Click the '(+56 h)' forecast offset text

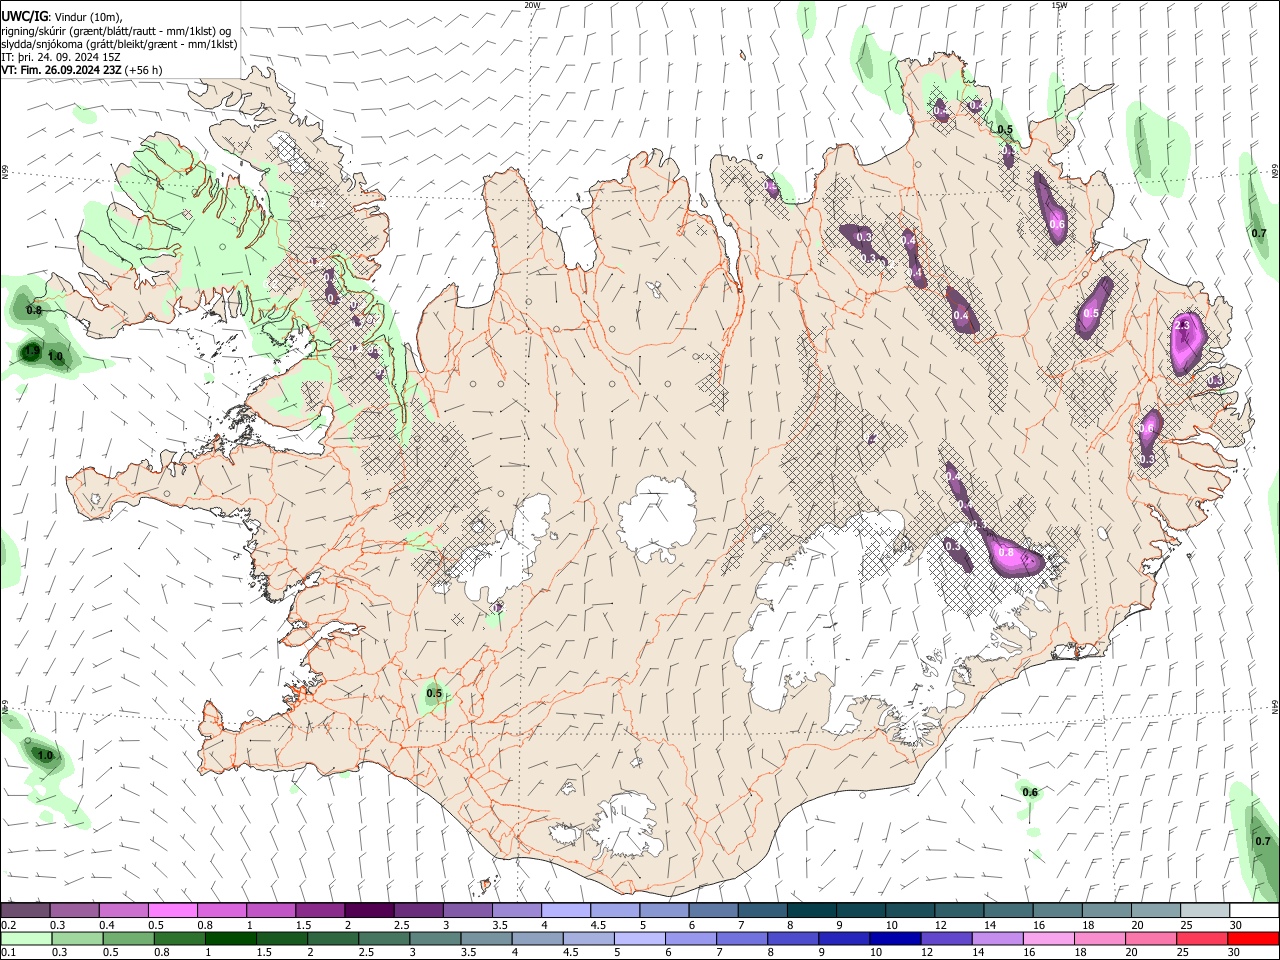click(x=144, y=70)
